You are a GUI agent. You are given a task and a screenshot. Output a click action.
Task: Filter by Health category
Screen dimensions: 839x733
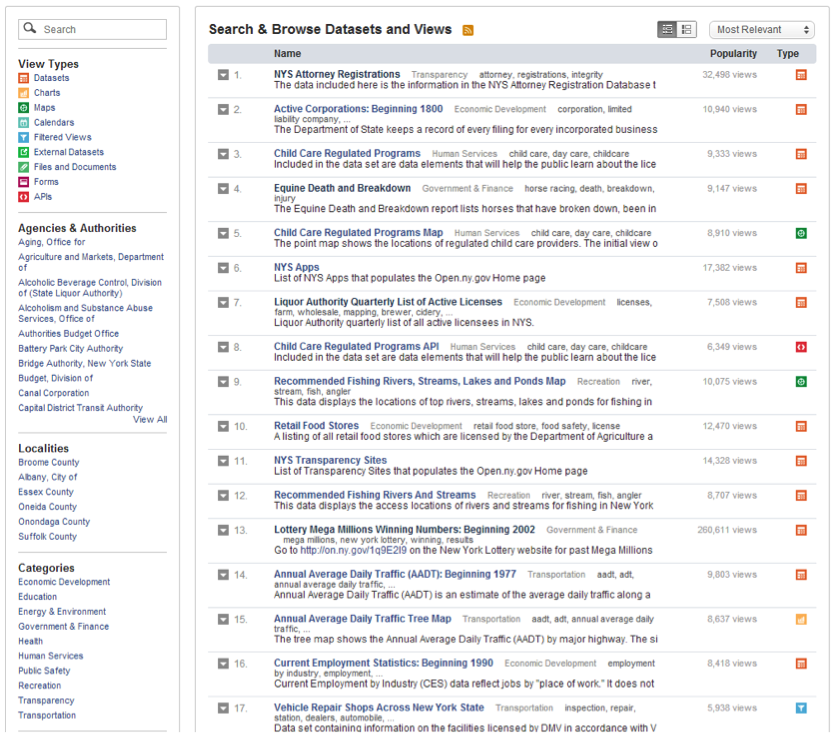tap(30, 642)
